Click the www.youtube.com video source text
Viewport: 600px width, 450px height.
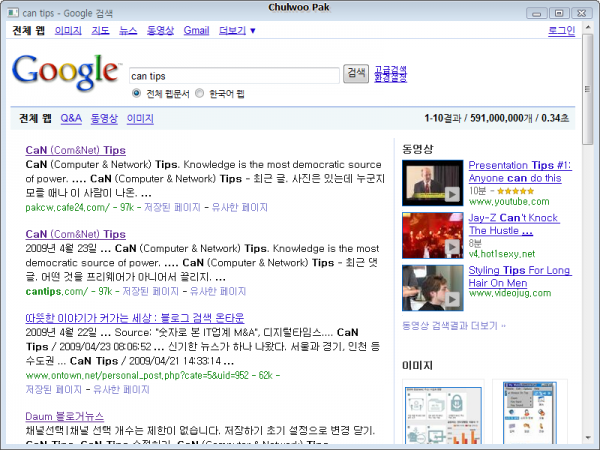click(x=509, y=202)
